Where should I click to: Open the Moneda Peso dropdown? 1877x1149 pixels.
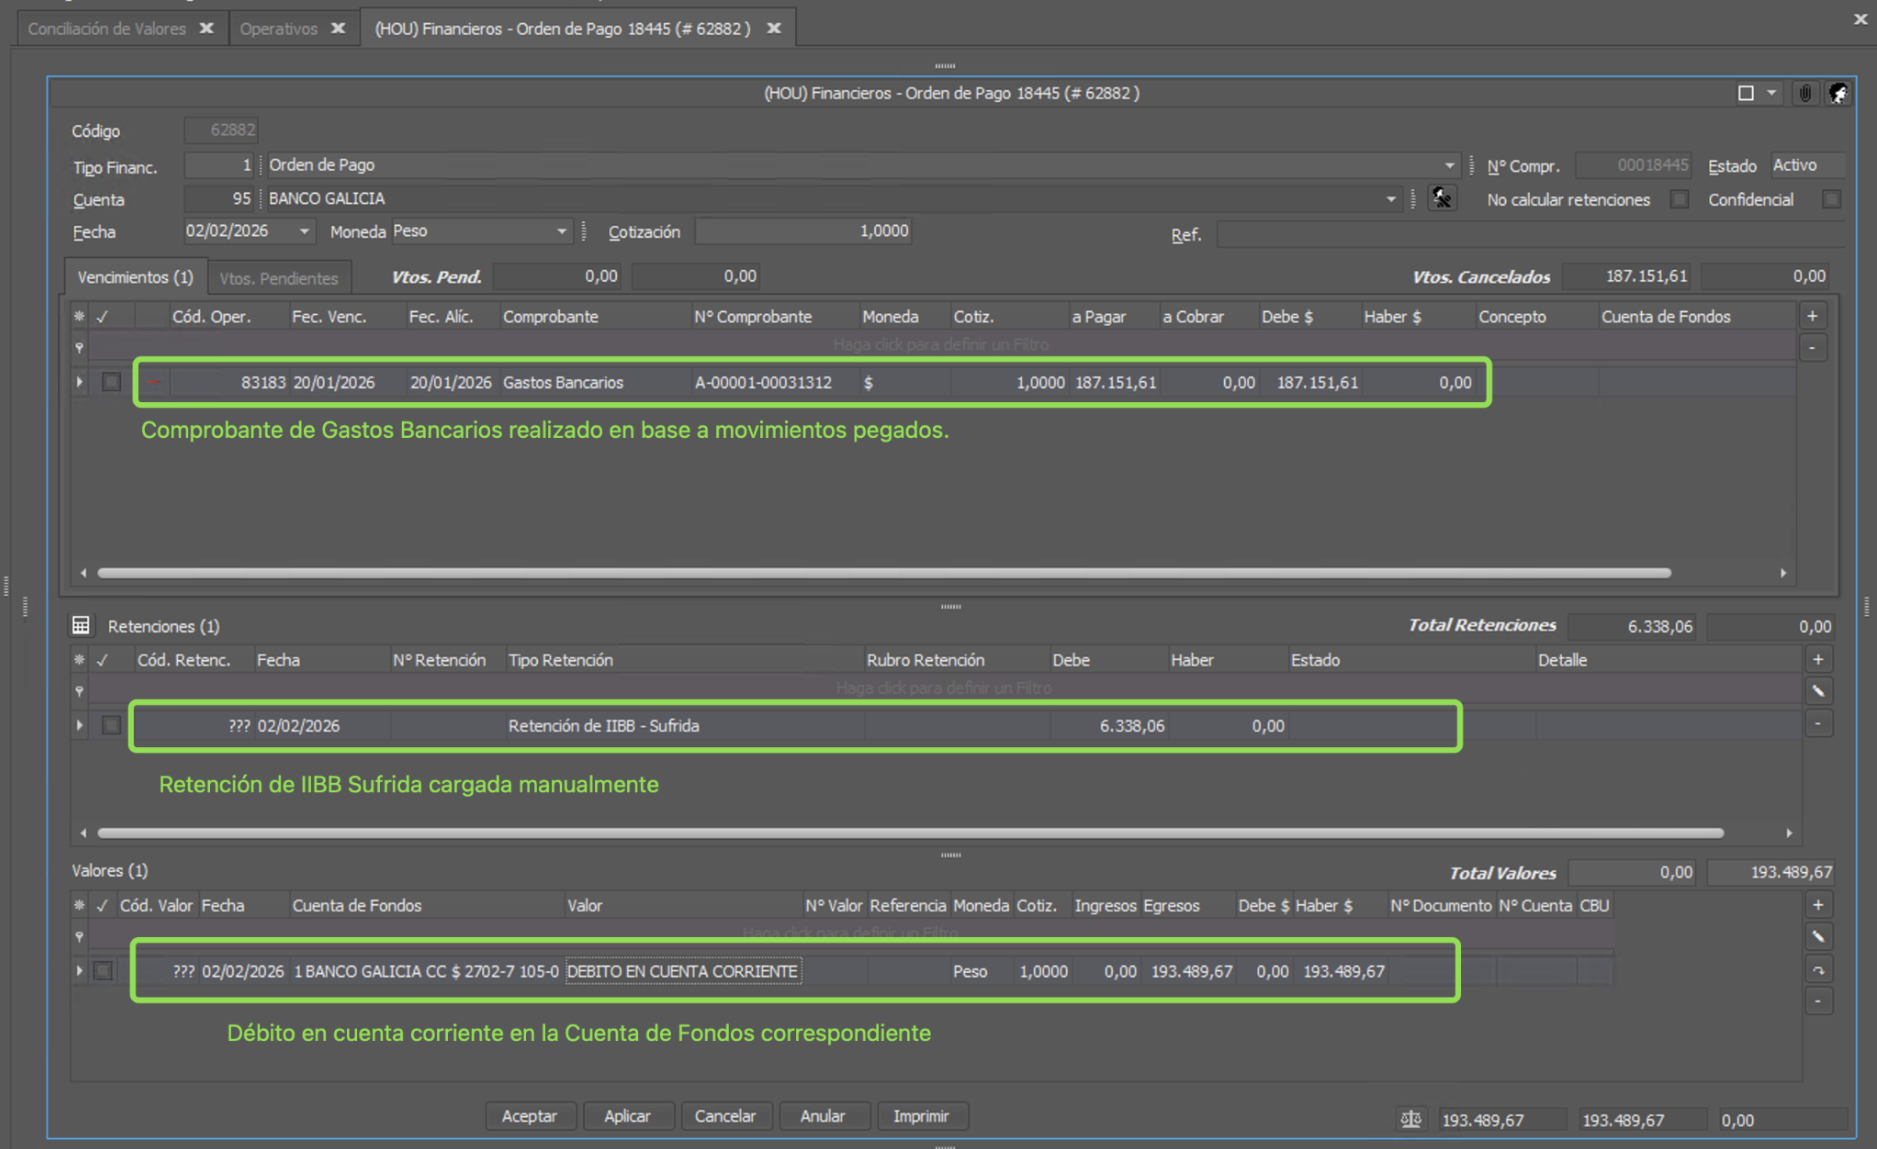pos(561,232)
